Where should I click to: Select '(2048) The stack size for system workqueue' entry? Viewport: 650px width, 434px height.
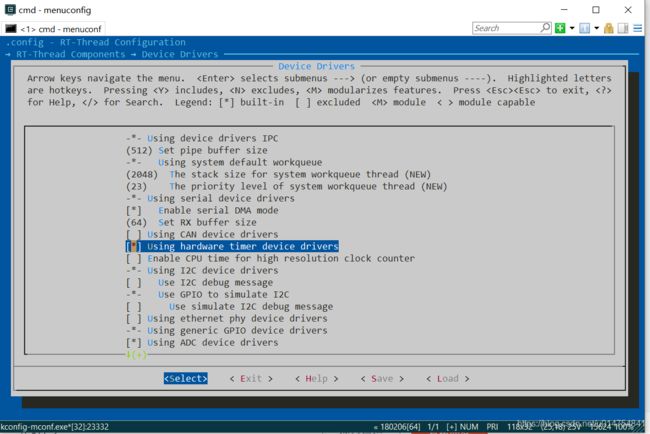point(279,174)
